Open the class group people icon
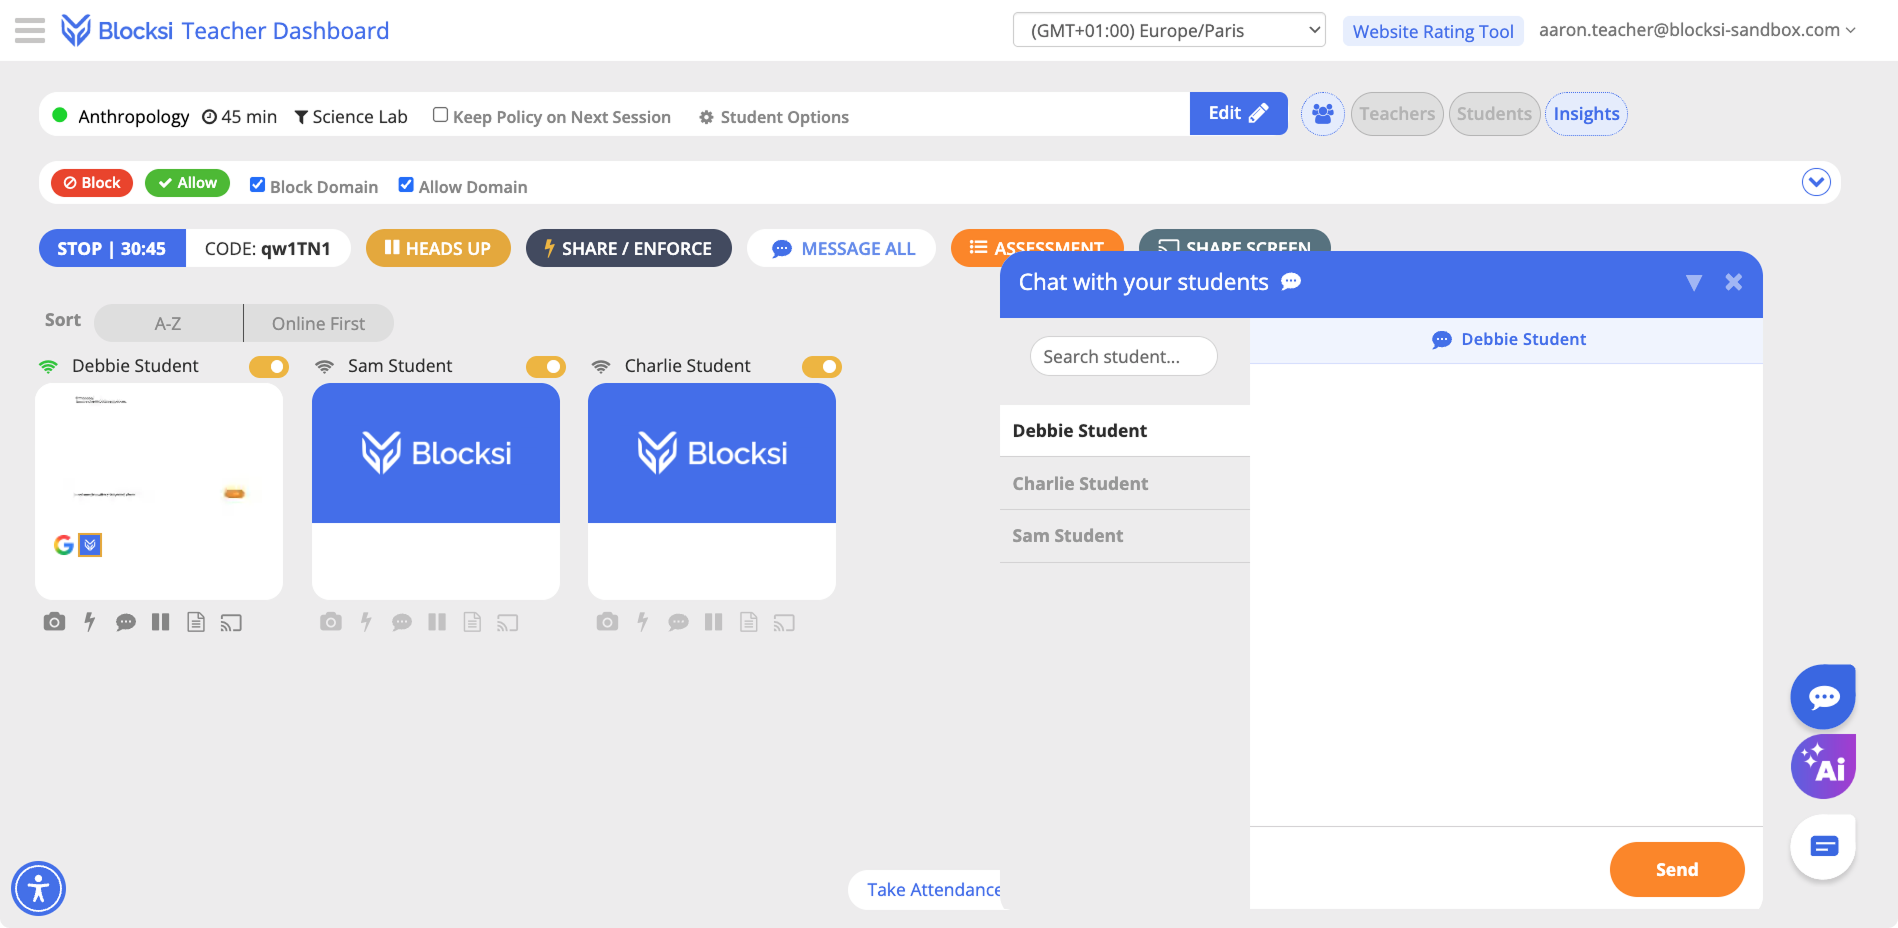The height and width of the screenshot is (928, 1898). coord(1322,114)
